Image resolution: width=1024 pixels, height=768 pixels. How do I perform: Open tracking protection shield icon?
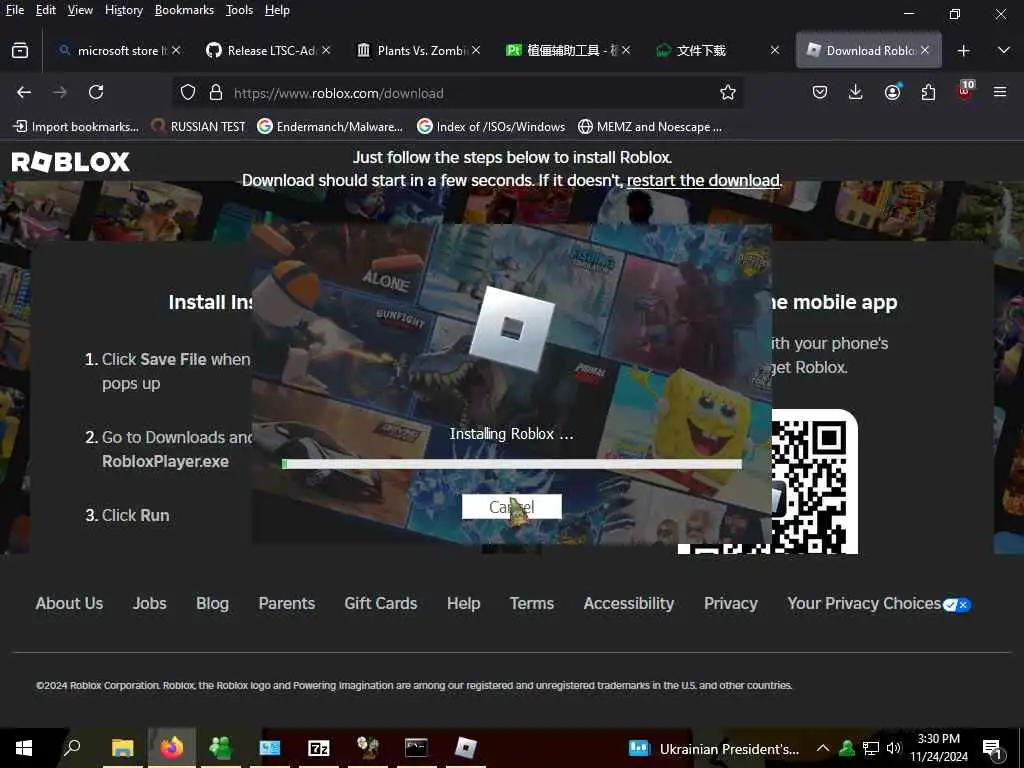[188, 93]
